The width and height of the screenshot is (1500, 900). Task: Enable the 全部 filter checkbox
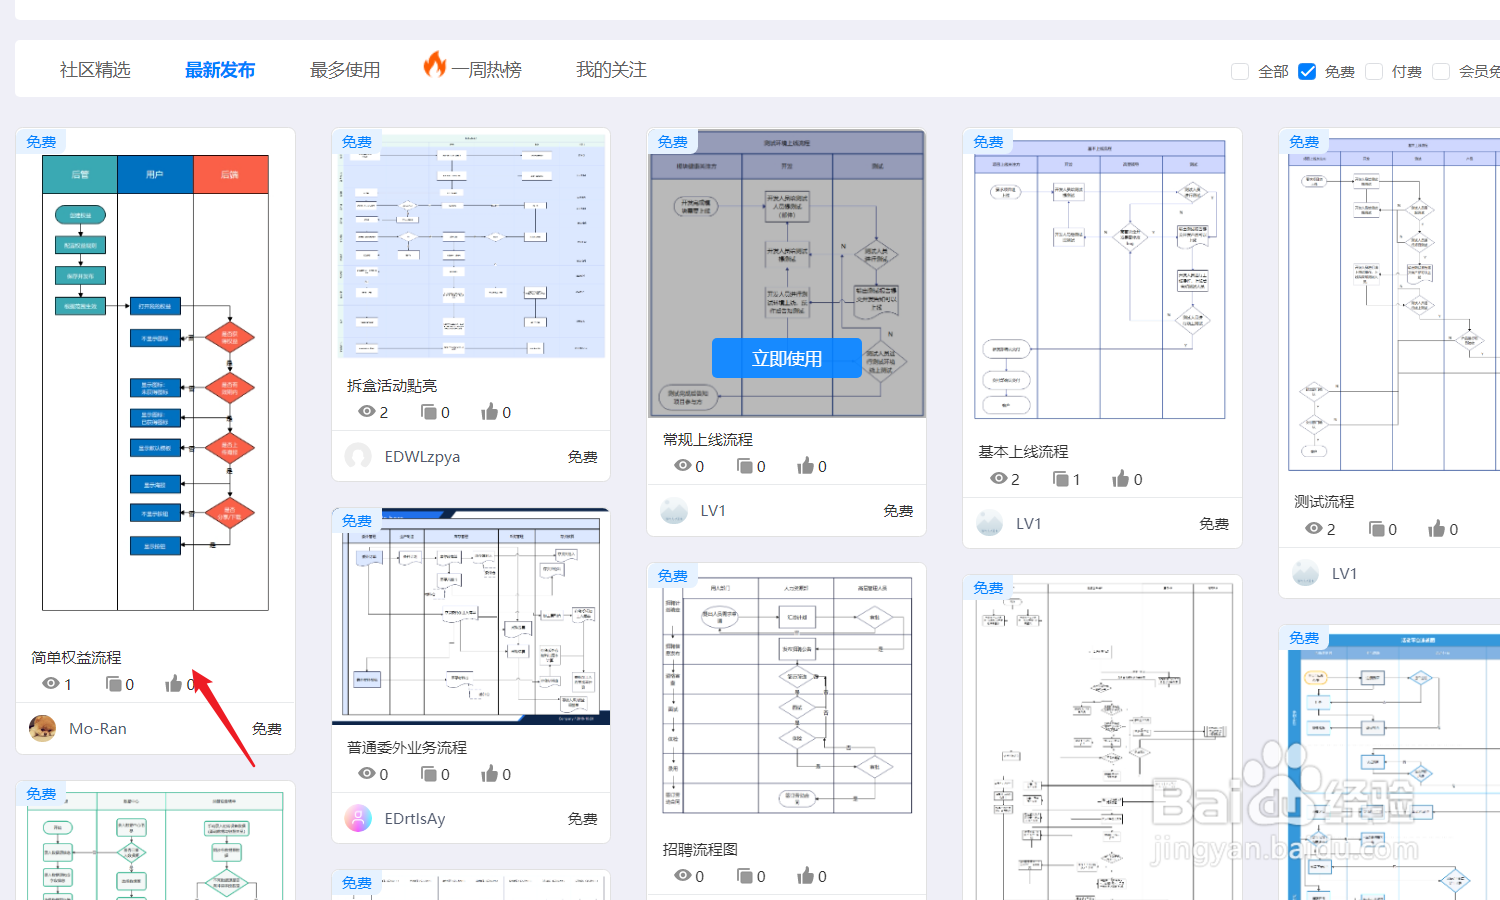pos(1240,70)
